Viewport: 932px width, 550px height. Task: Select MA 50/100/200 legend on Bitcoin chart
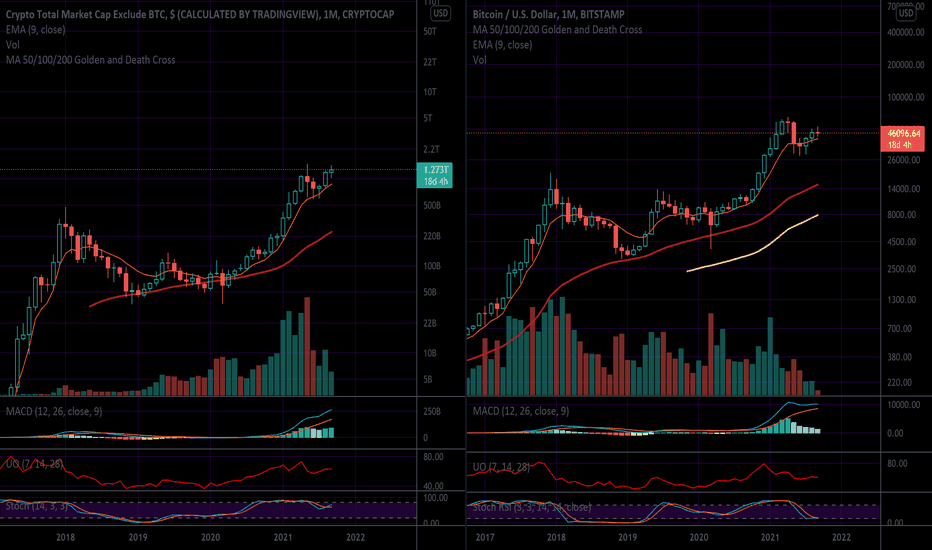pyautogui.click(x=558, y=30)
